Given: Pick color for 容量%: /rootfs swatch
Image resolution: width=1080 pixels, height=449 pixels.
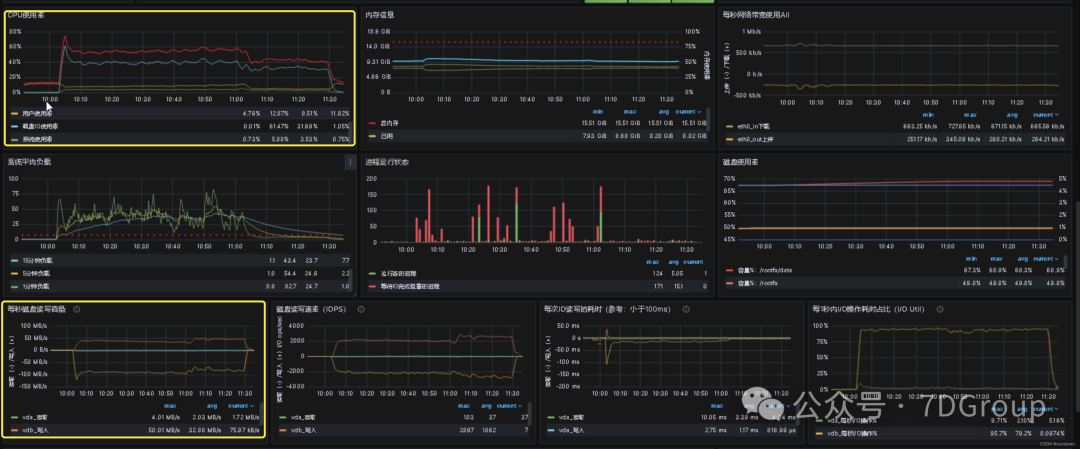Looking at the screenshot, I should pos(731,282).
